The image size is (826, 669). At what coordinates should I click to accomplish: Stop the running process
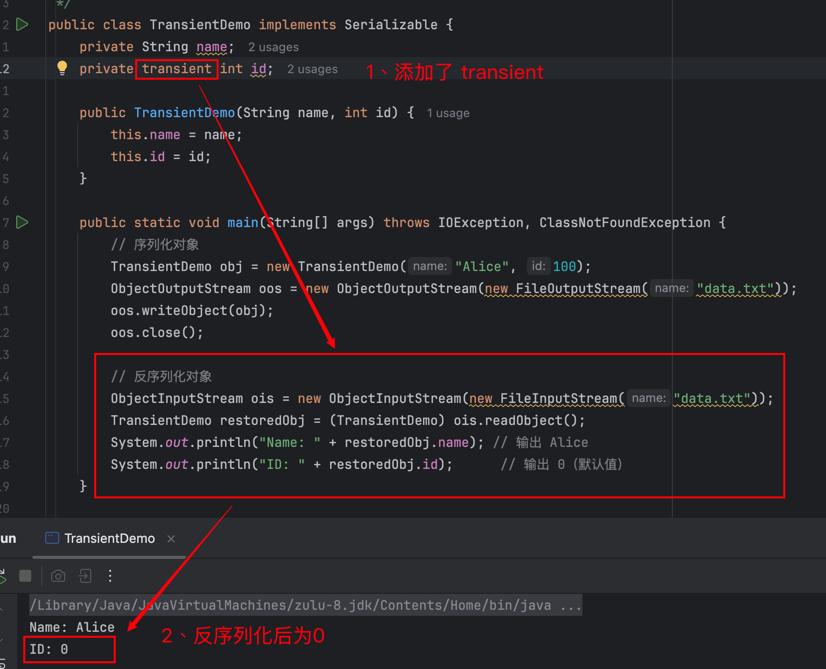(26, 576)
